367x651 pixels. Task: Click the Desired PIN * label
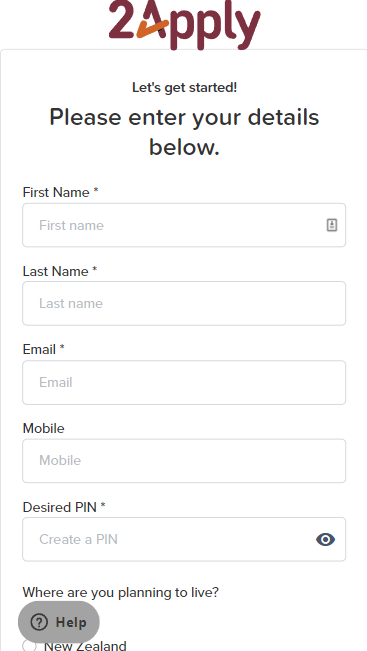(x=64, y=507)
